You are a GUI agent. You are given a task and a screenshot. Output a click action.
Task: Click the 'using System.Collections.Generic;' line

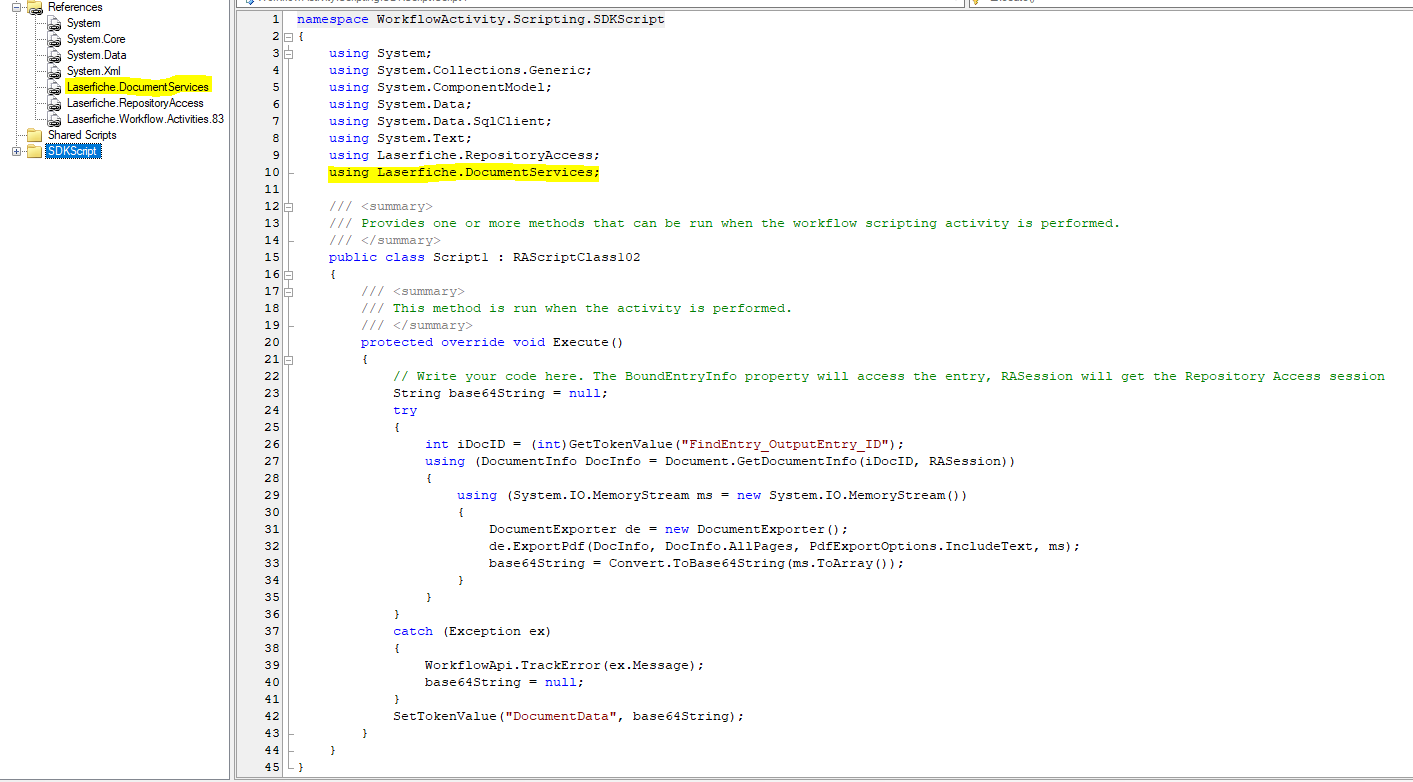[x=460, y=70]
